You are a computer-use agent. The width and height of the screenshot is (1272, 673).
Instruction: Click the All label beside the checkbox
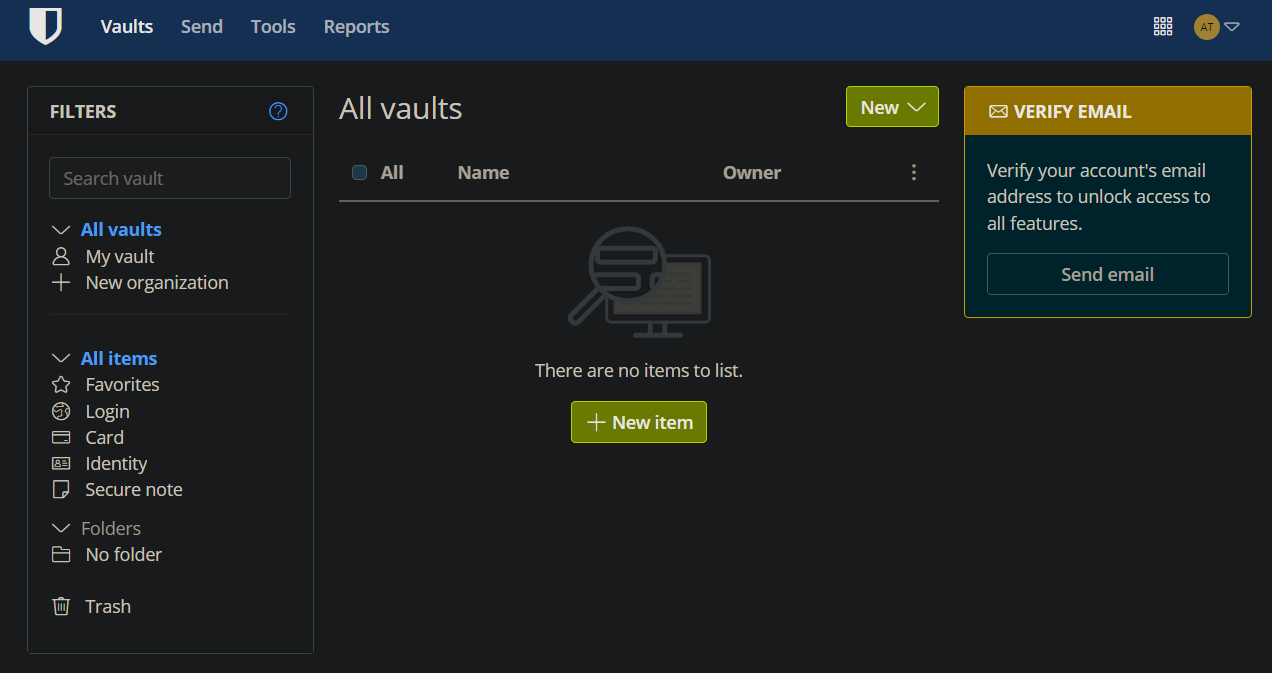point(392,172)
